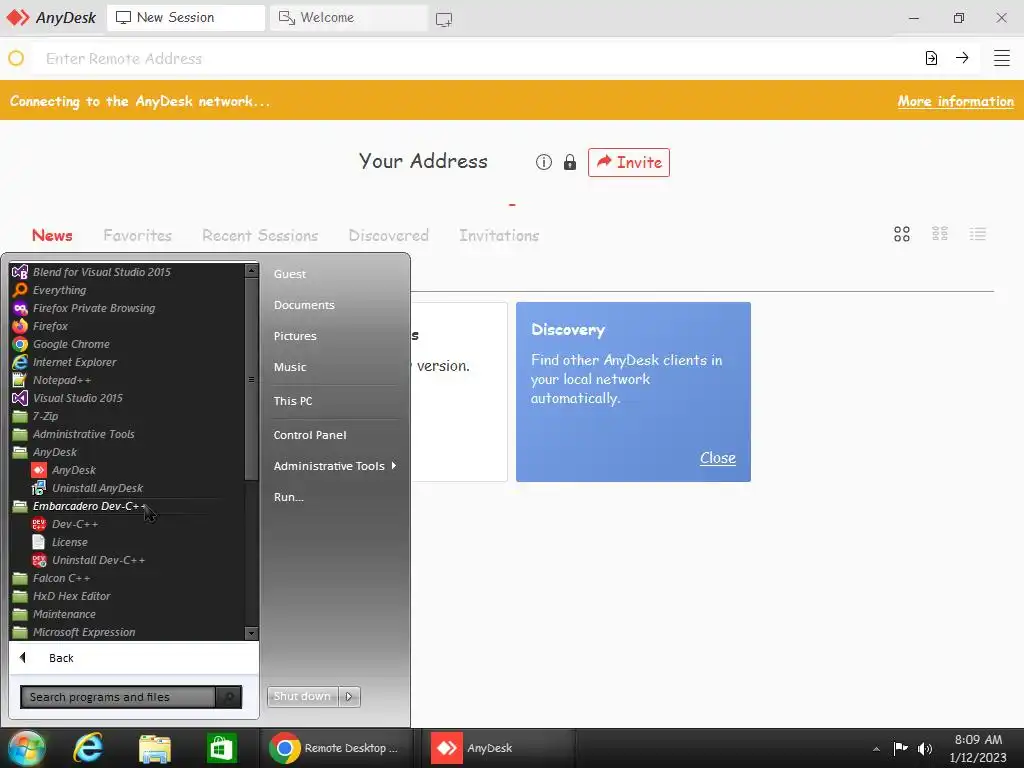
Task: Click the Shut down button
Action: (x=302, y=696)
